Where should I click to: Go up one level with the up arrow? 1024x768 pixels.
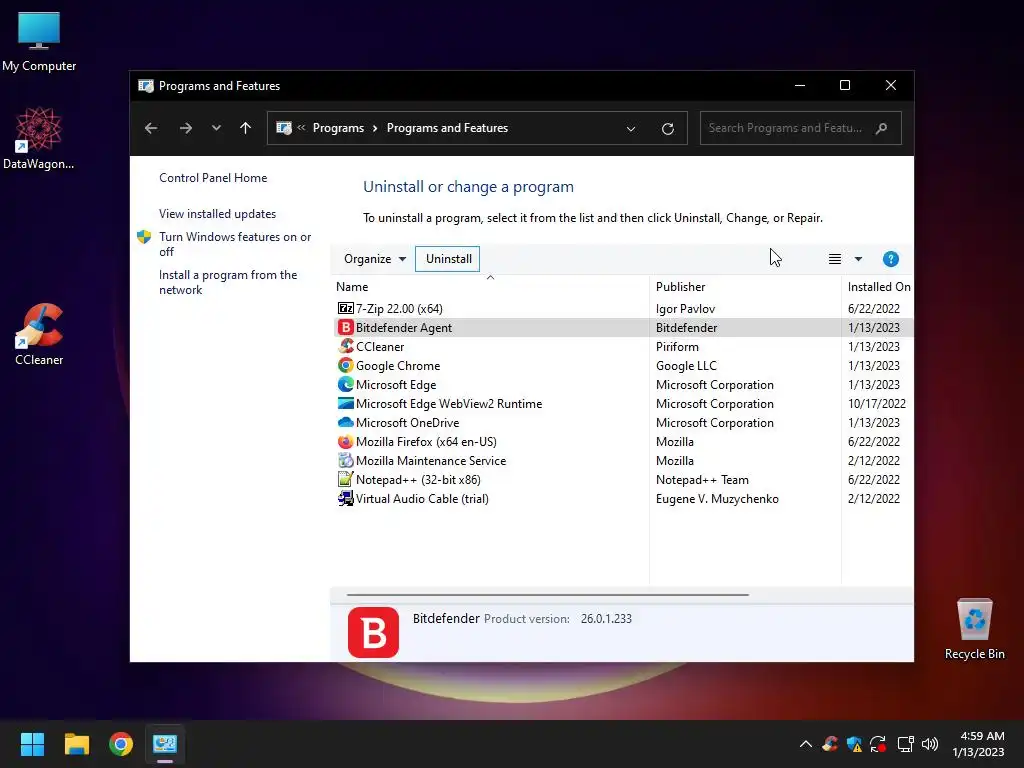(246, 128)
